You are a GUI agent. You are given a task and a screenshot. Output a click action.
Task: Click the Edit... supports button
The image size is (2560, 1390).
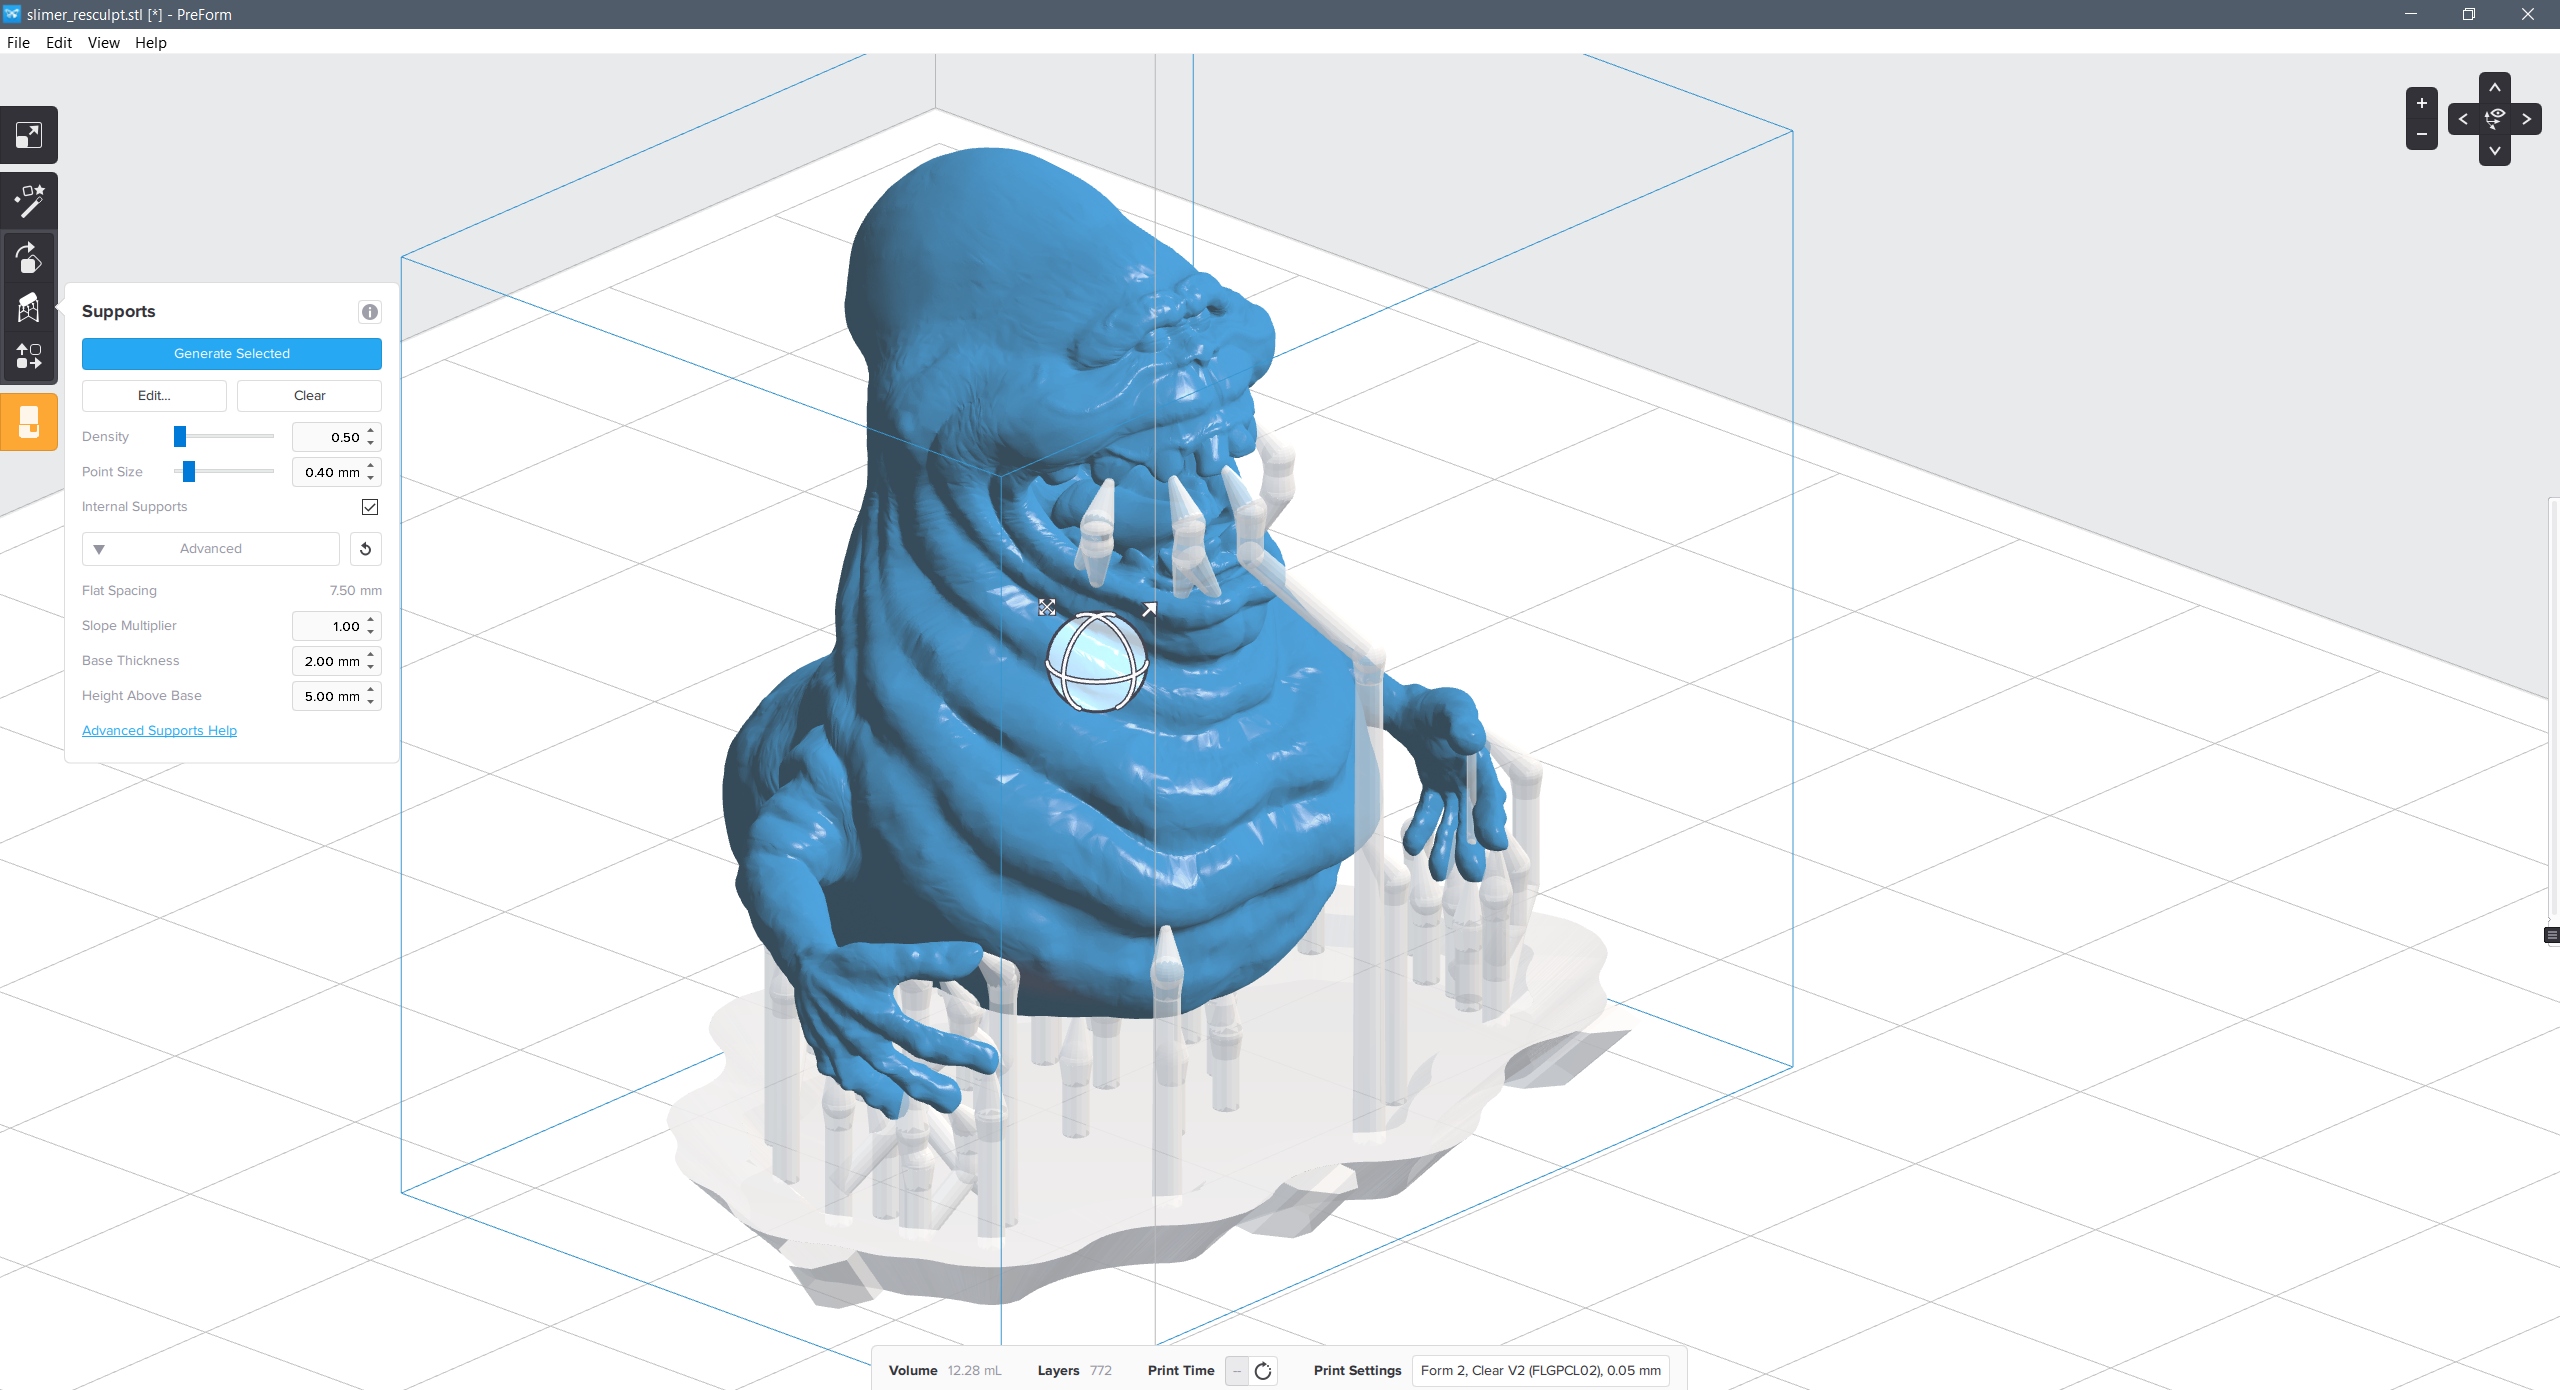(x=154, y=396)
